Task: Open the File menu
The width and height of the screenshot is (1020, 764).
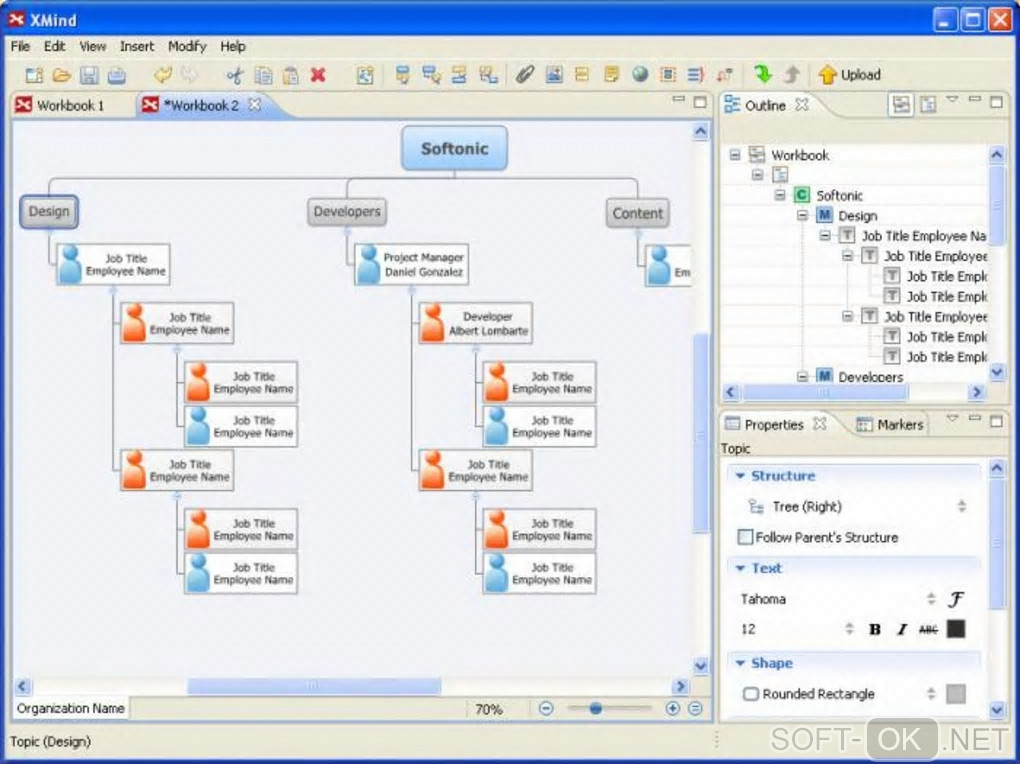Action: 20,46
